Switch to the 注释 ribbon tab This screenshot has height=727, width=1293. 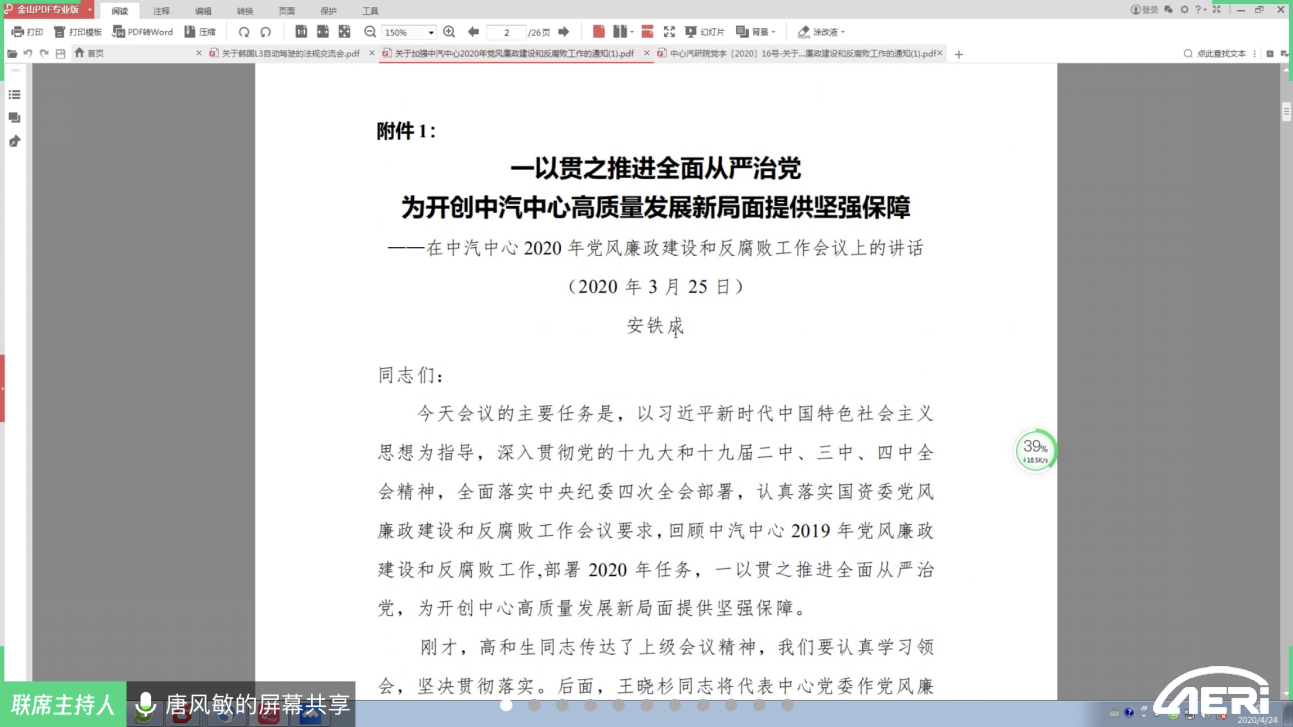pos(161,11)
